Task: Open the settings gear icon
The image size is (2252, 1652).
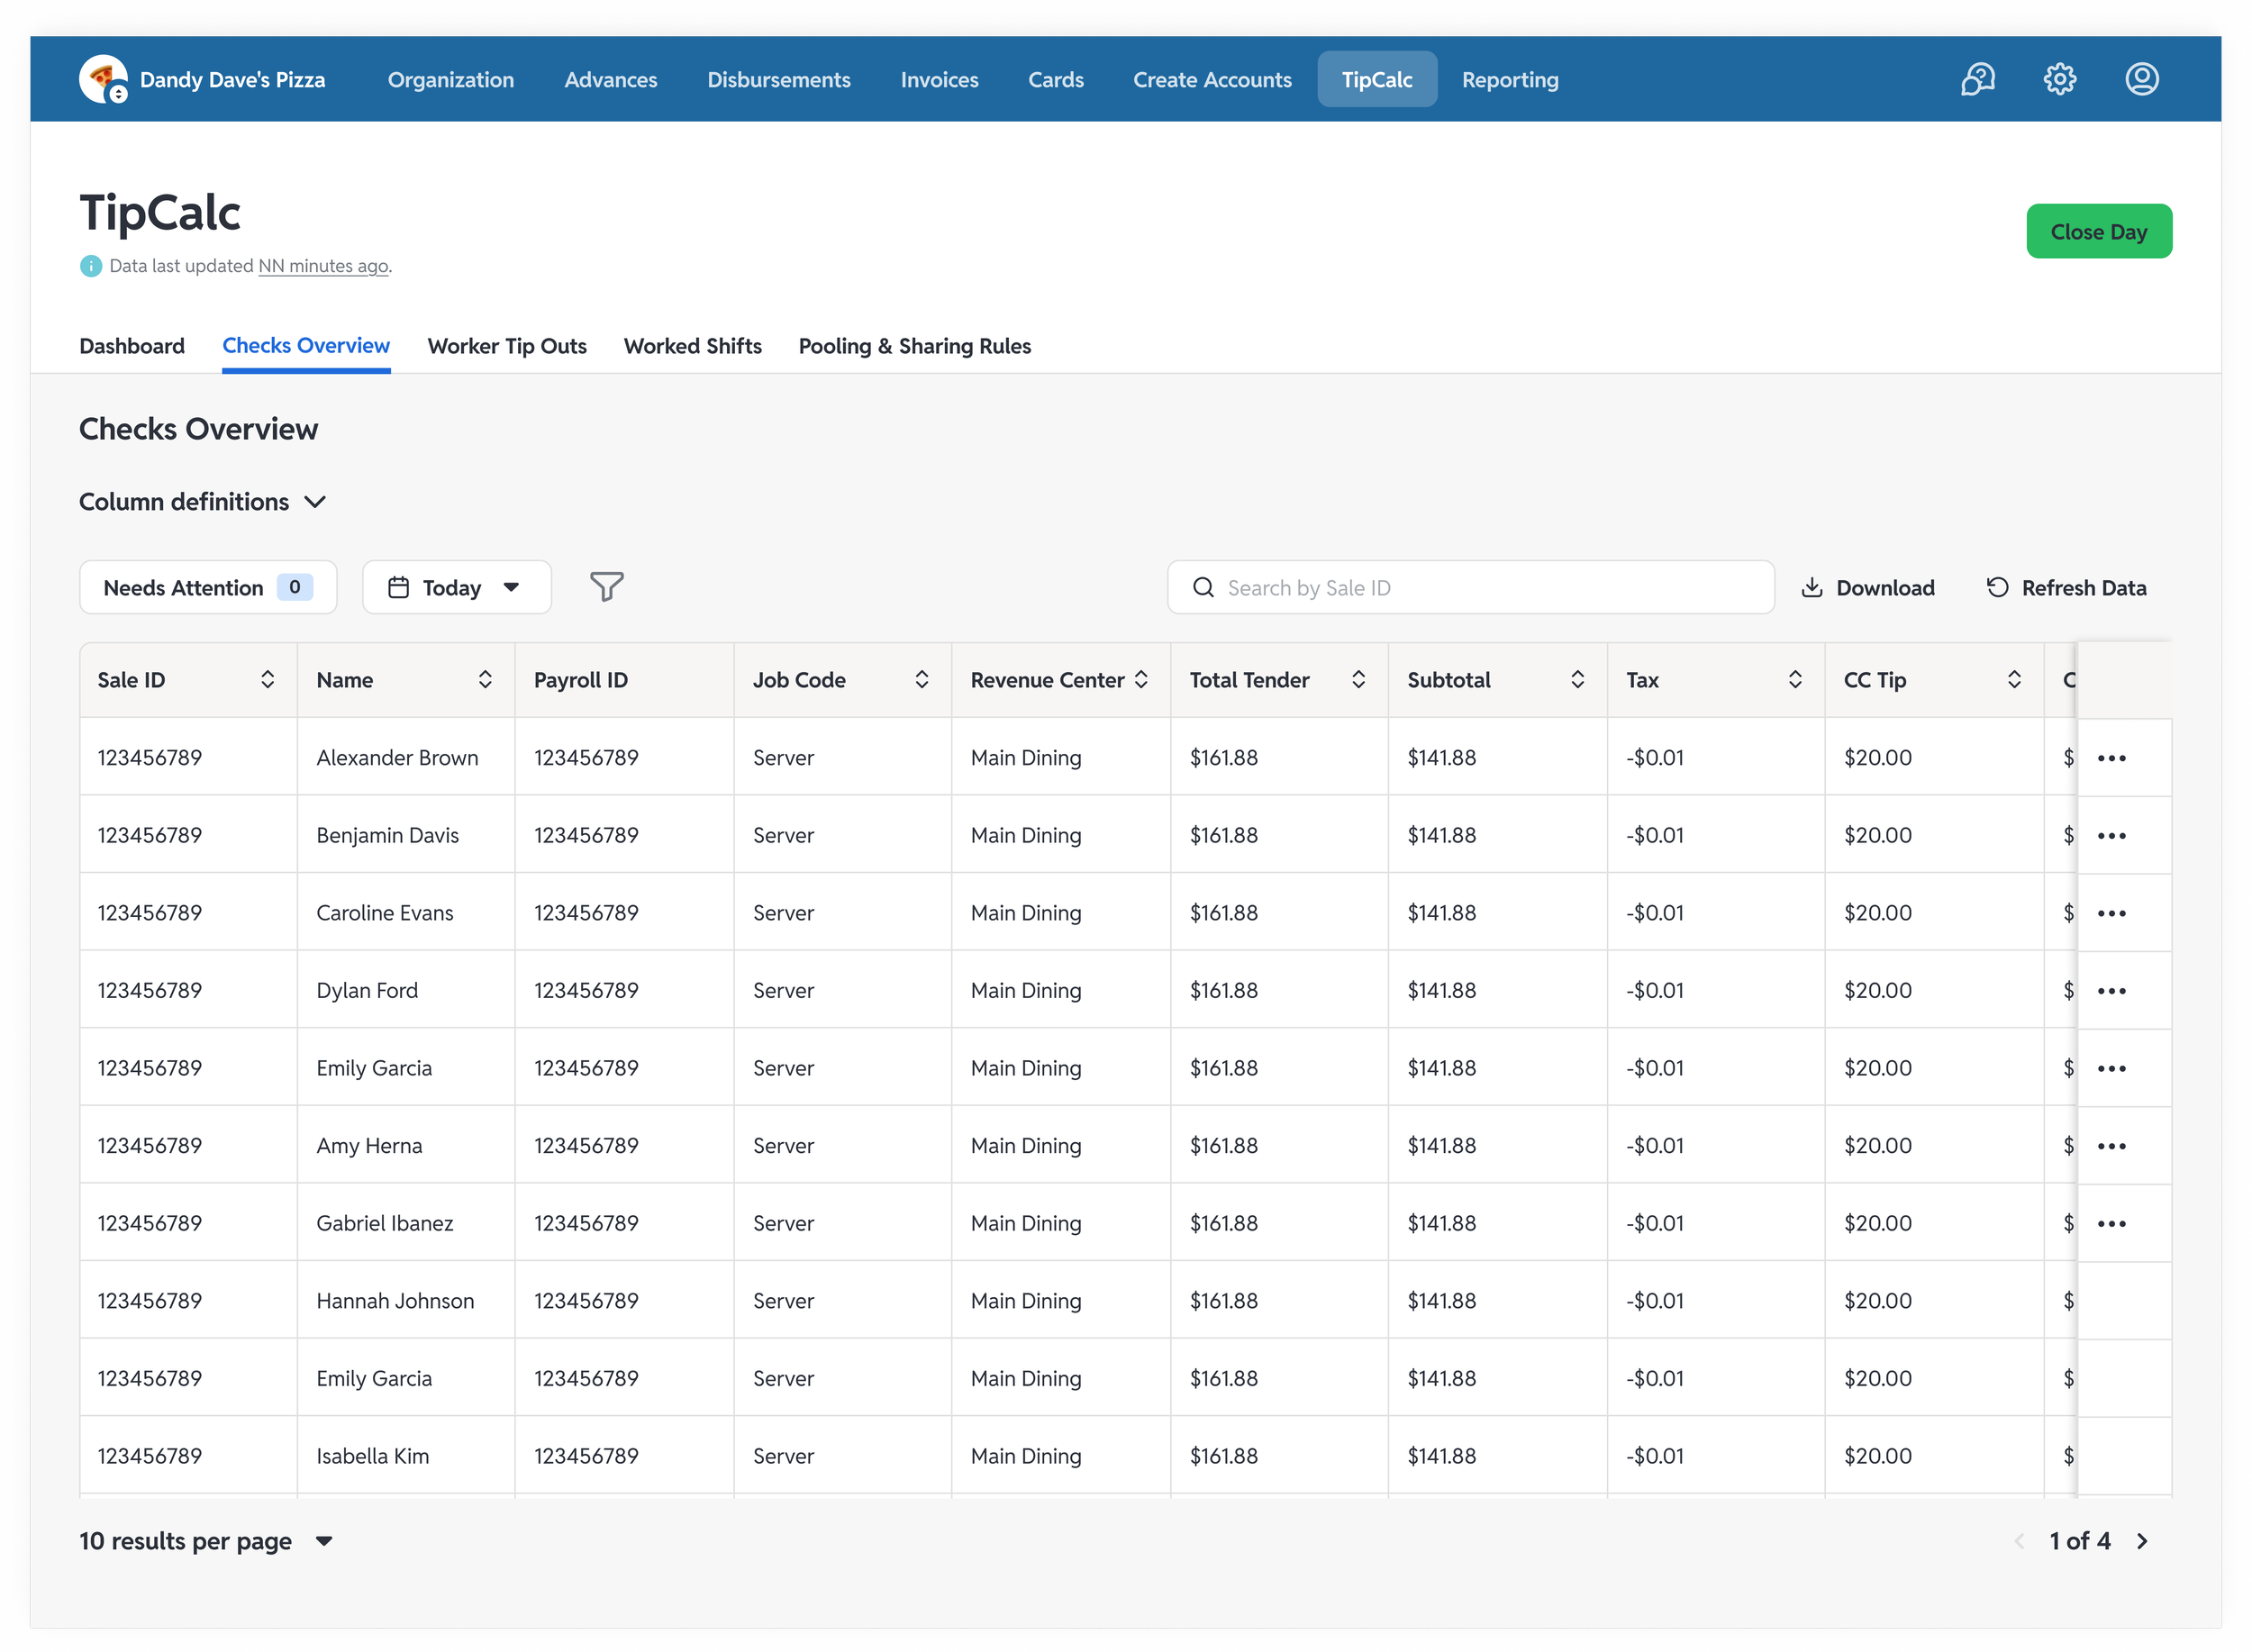Action: pyautogui.click(x=2059, y=79)
